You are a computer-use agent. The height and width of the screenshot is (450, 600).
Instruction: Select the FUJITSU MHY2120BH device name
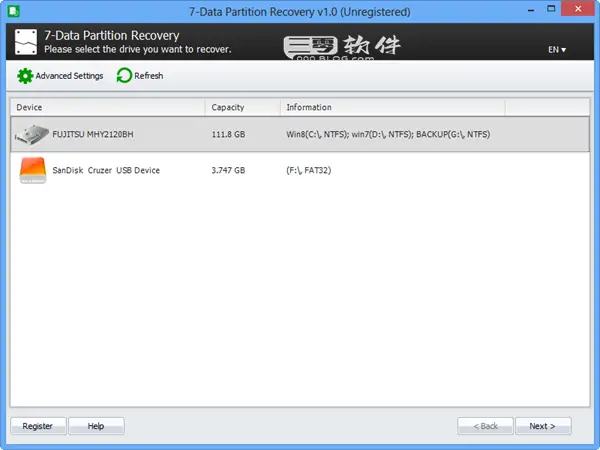coord(93,134)
